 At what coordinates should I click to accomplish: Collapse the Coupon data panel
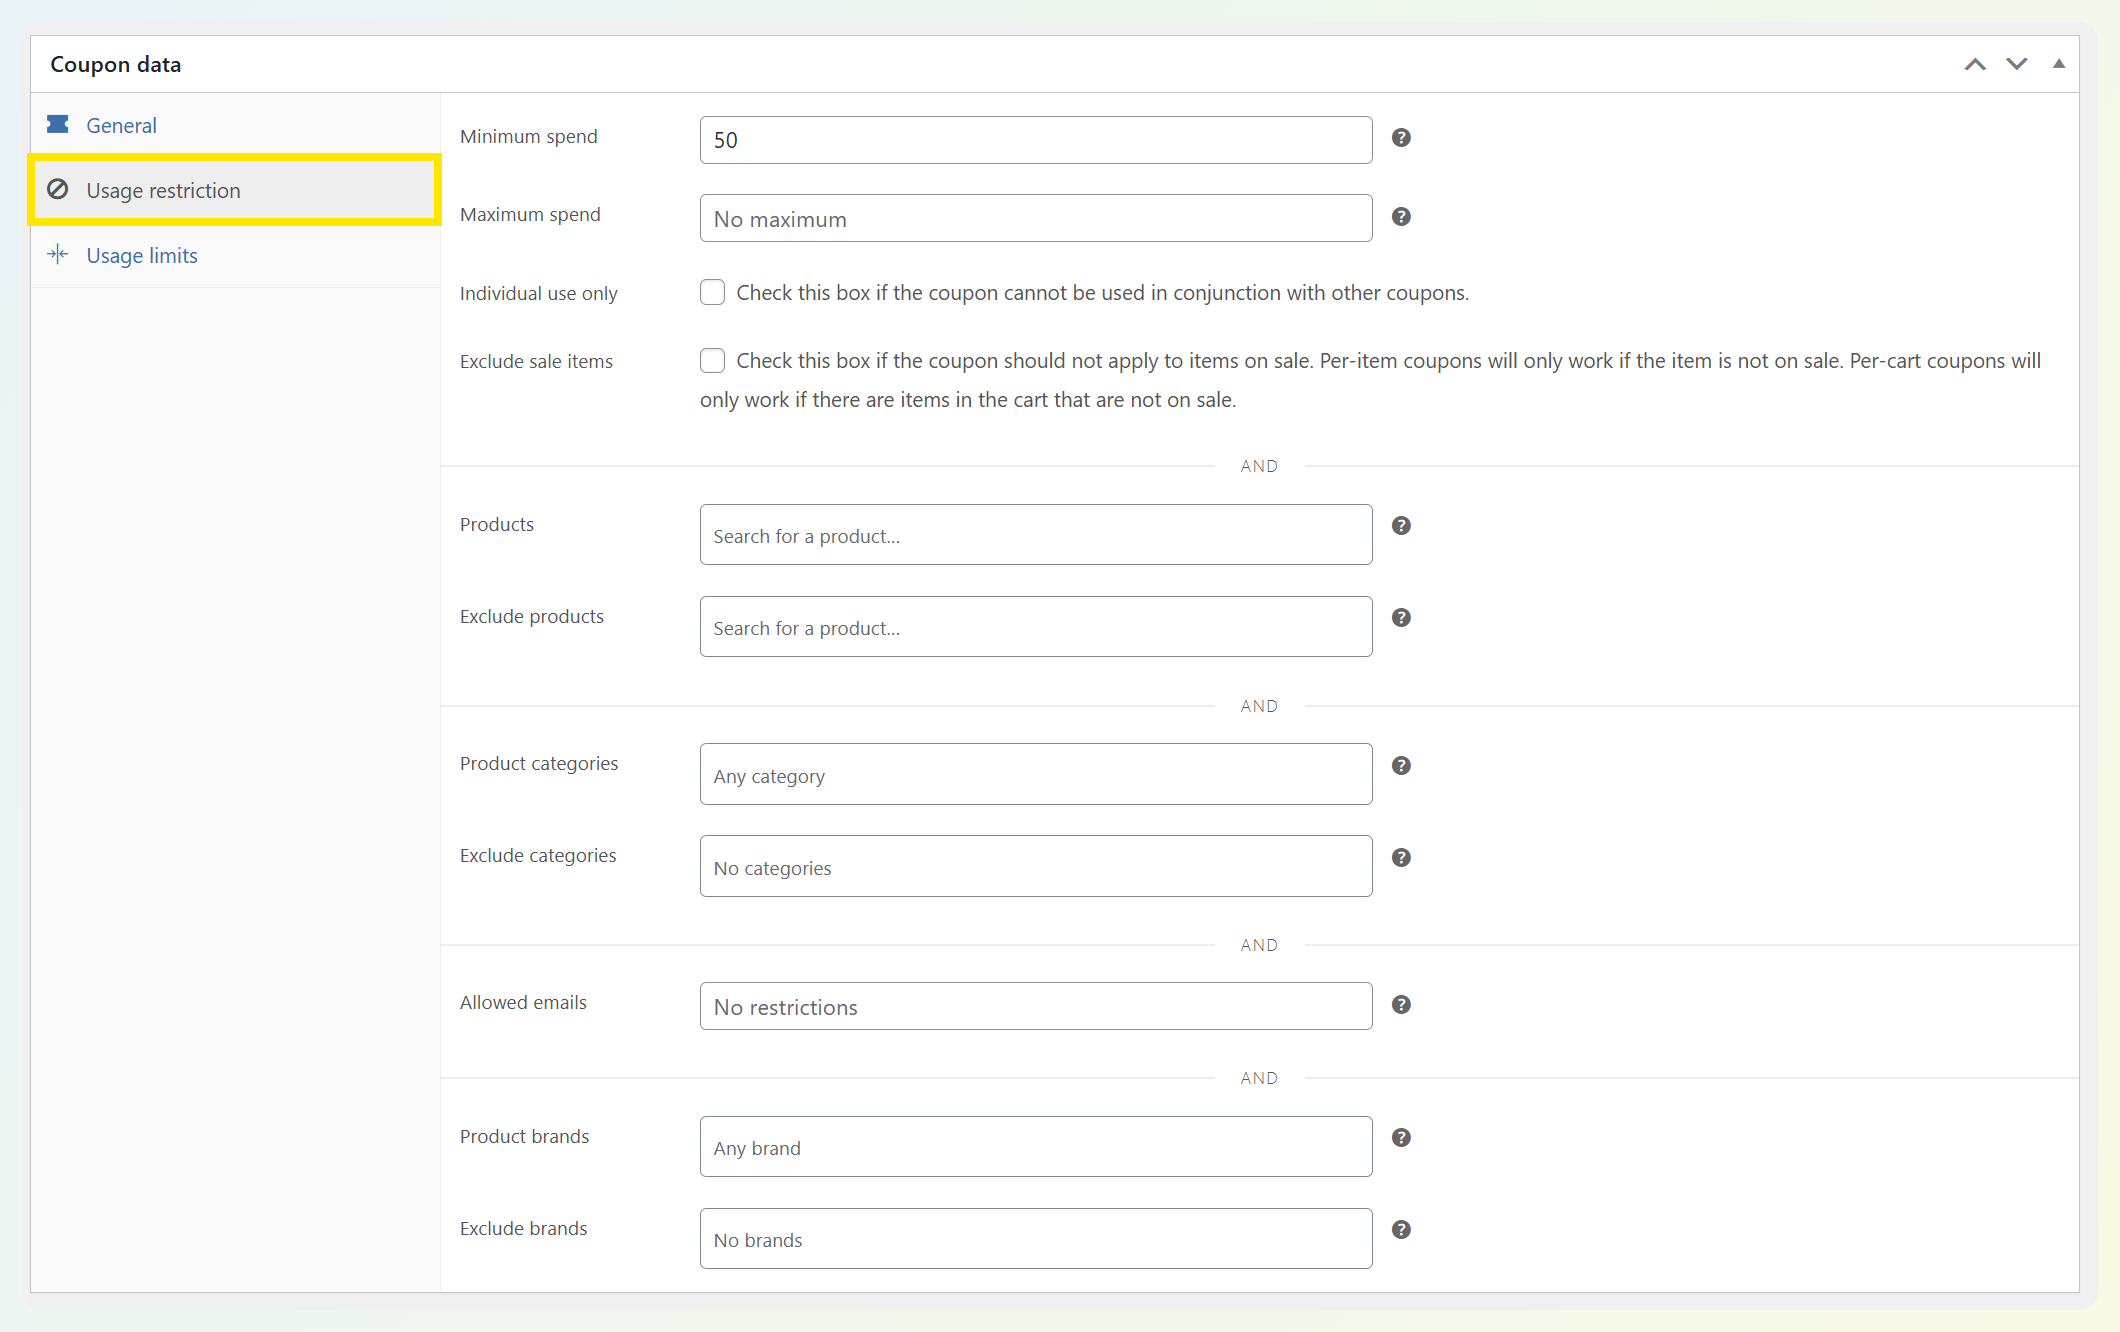[2059, 64]
